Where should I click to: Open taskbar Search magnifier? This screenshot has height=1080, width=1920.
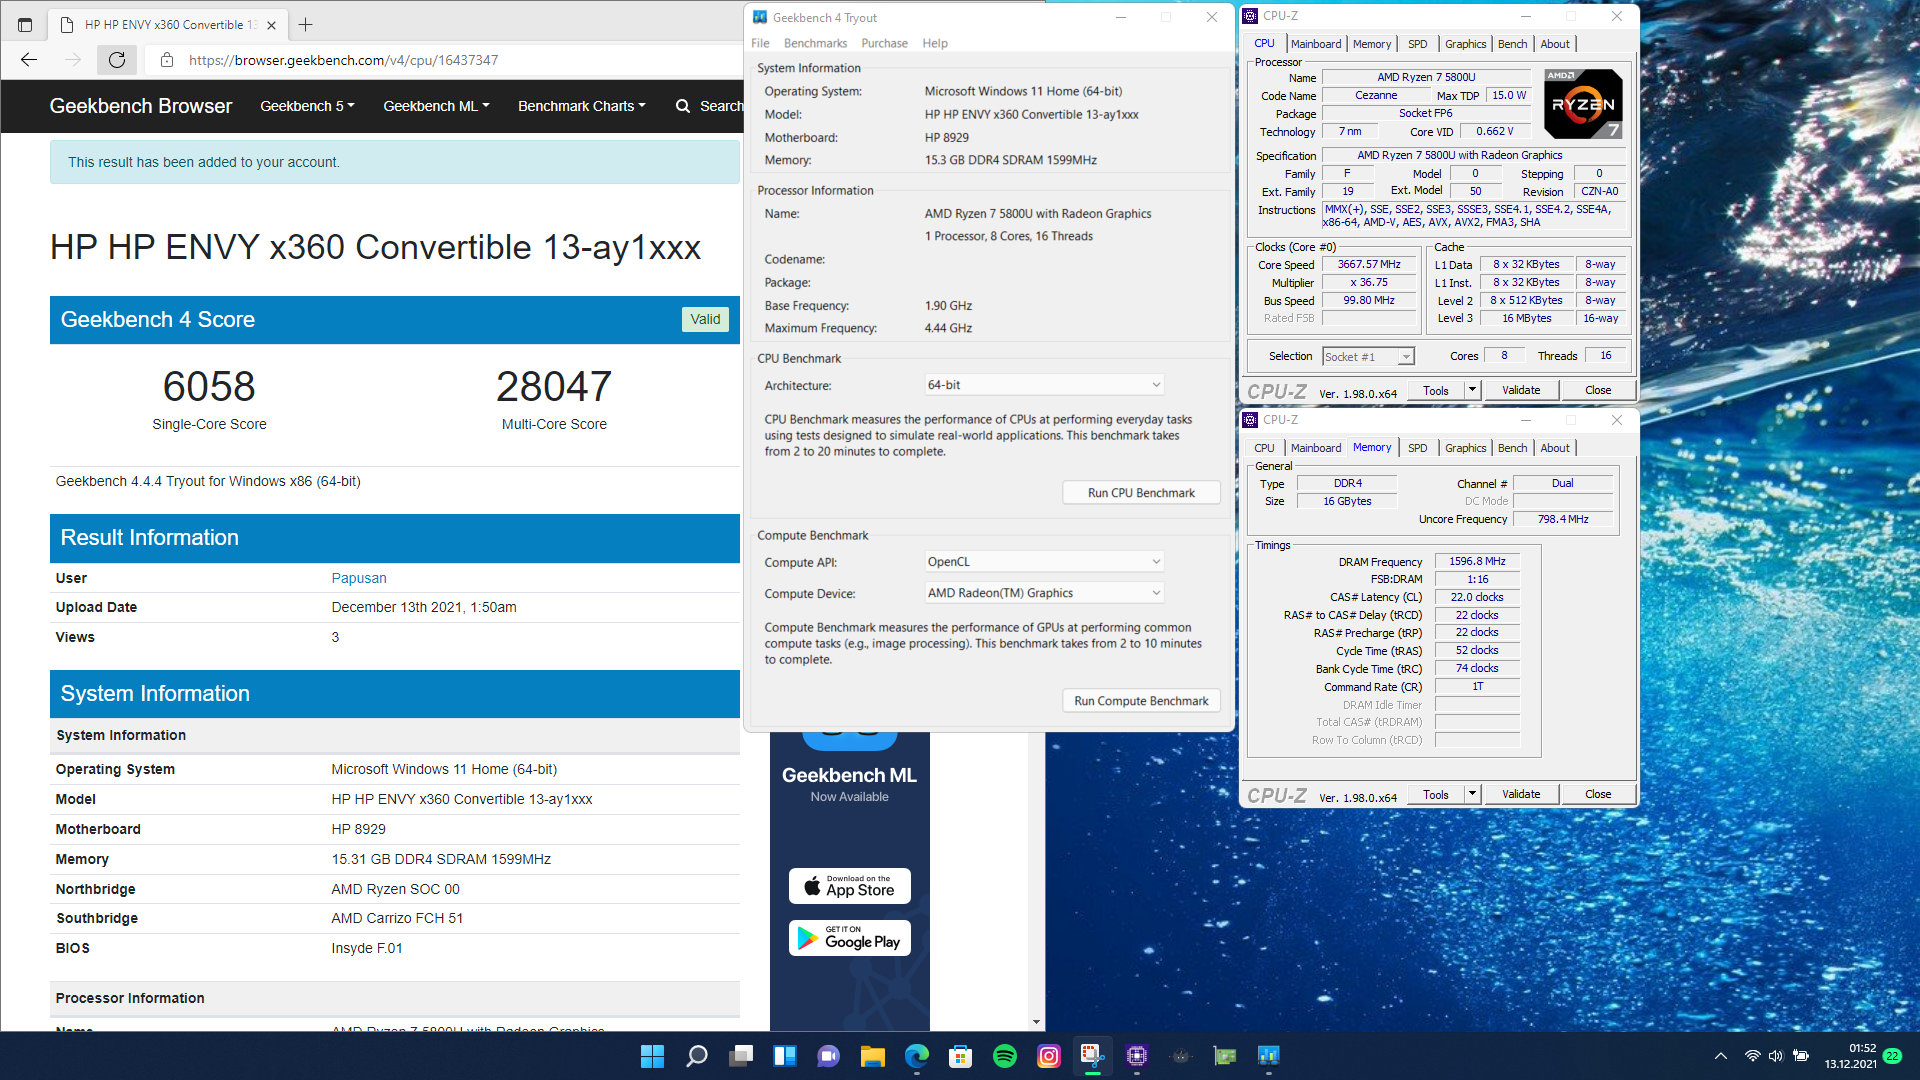coord(697,1056)
